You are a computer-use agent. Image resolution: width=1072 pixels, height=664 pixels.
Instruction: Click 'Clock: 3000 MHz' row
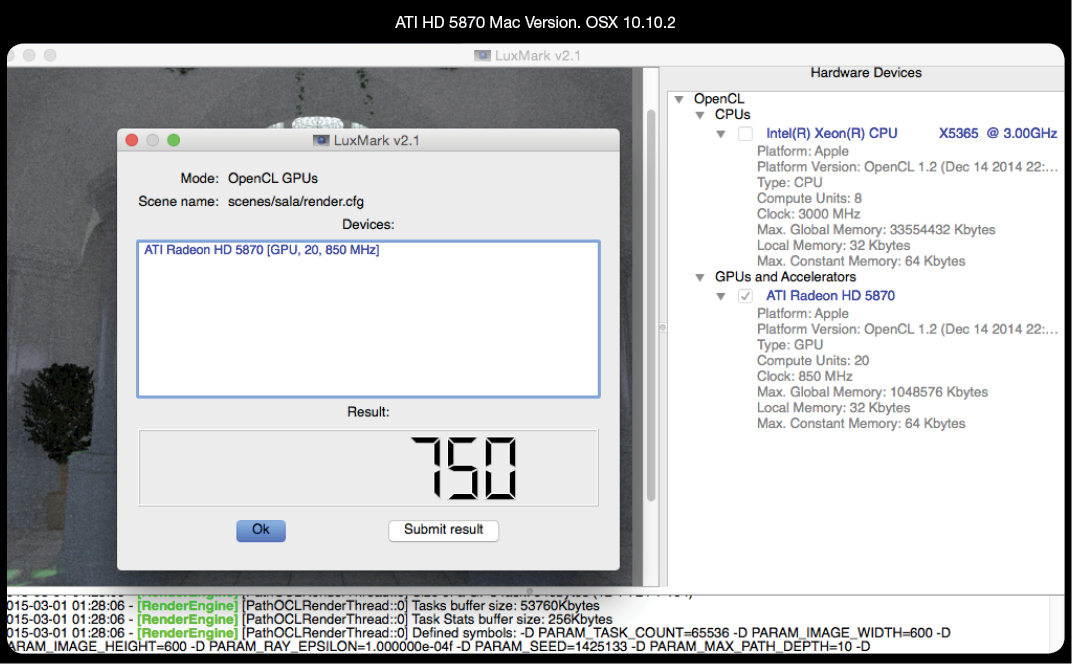[x=808, y=214]
